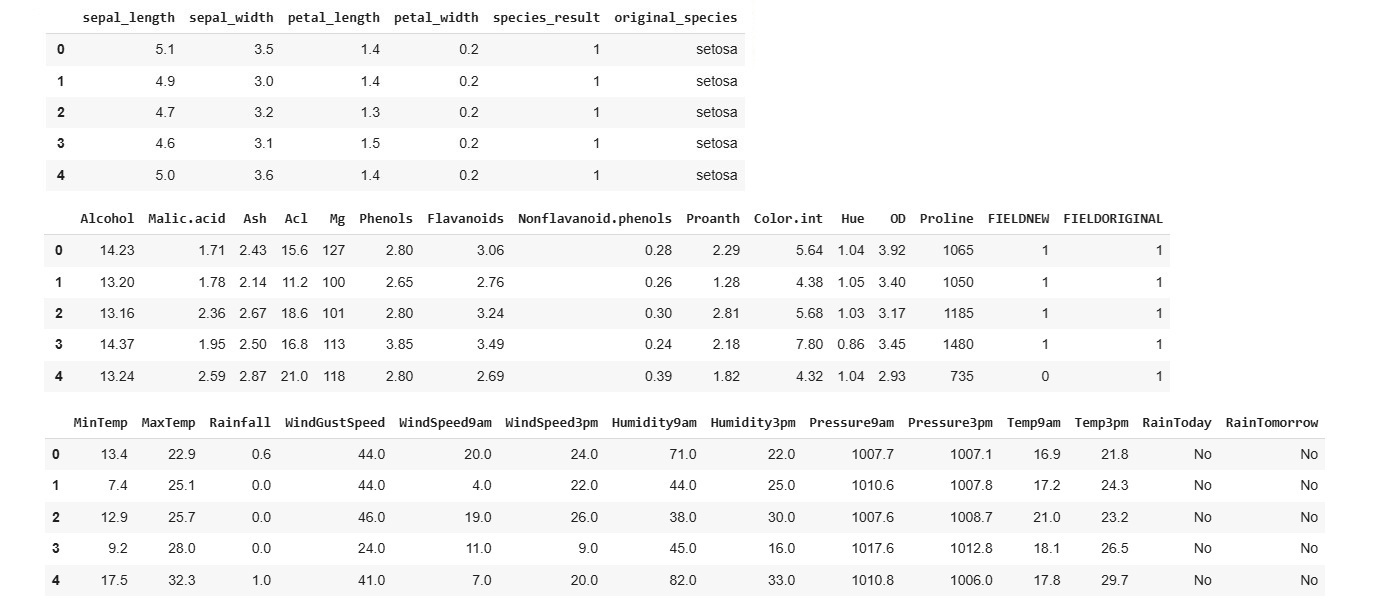Click the MinTemp column header
This screenshot has width=1399, height=606.
coord(100,422)
